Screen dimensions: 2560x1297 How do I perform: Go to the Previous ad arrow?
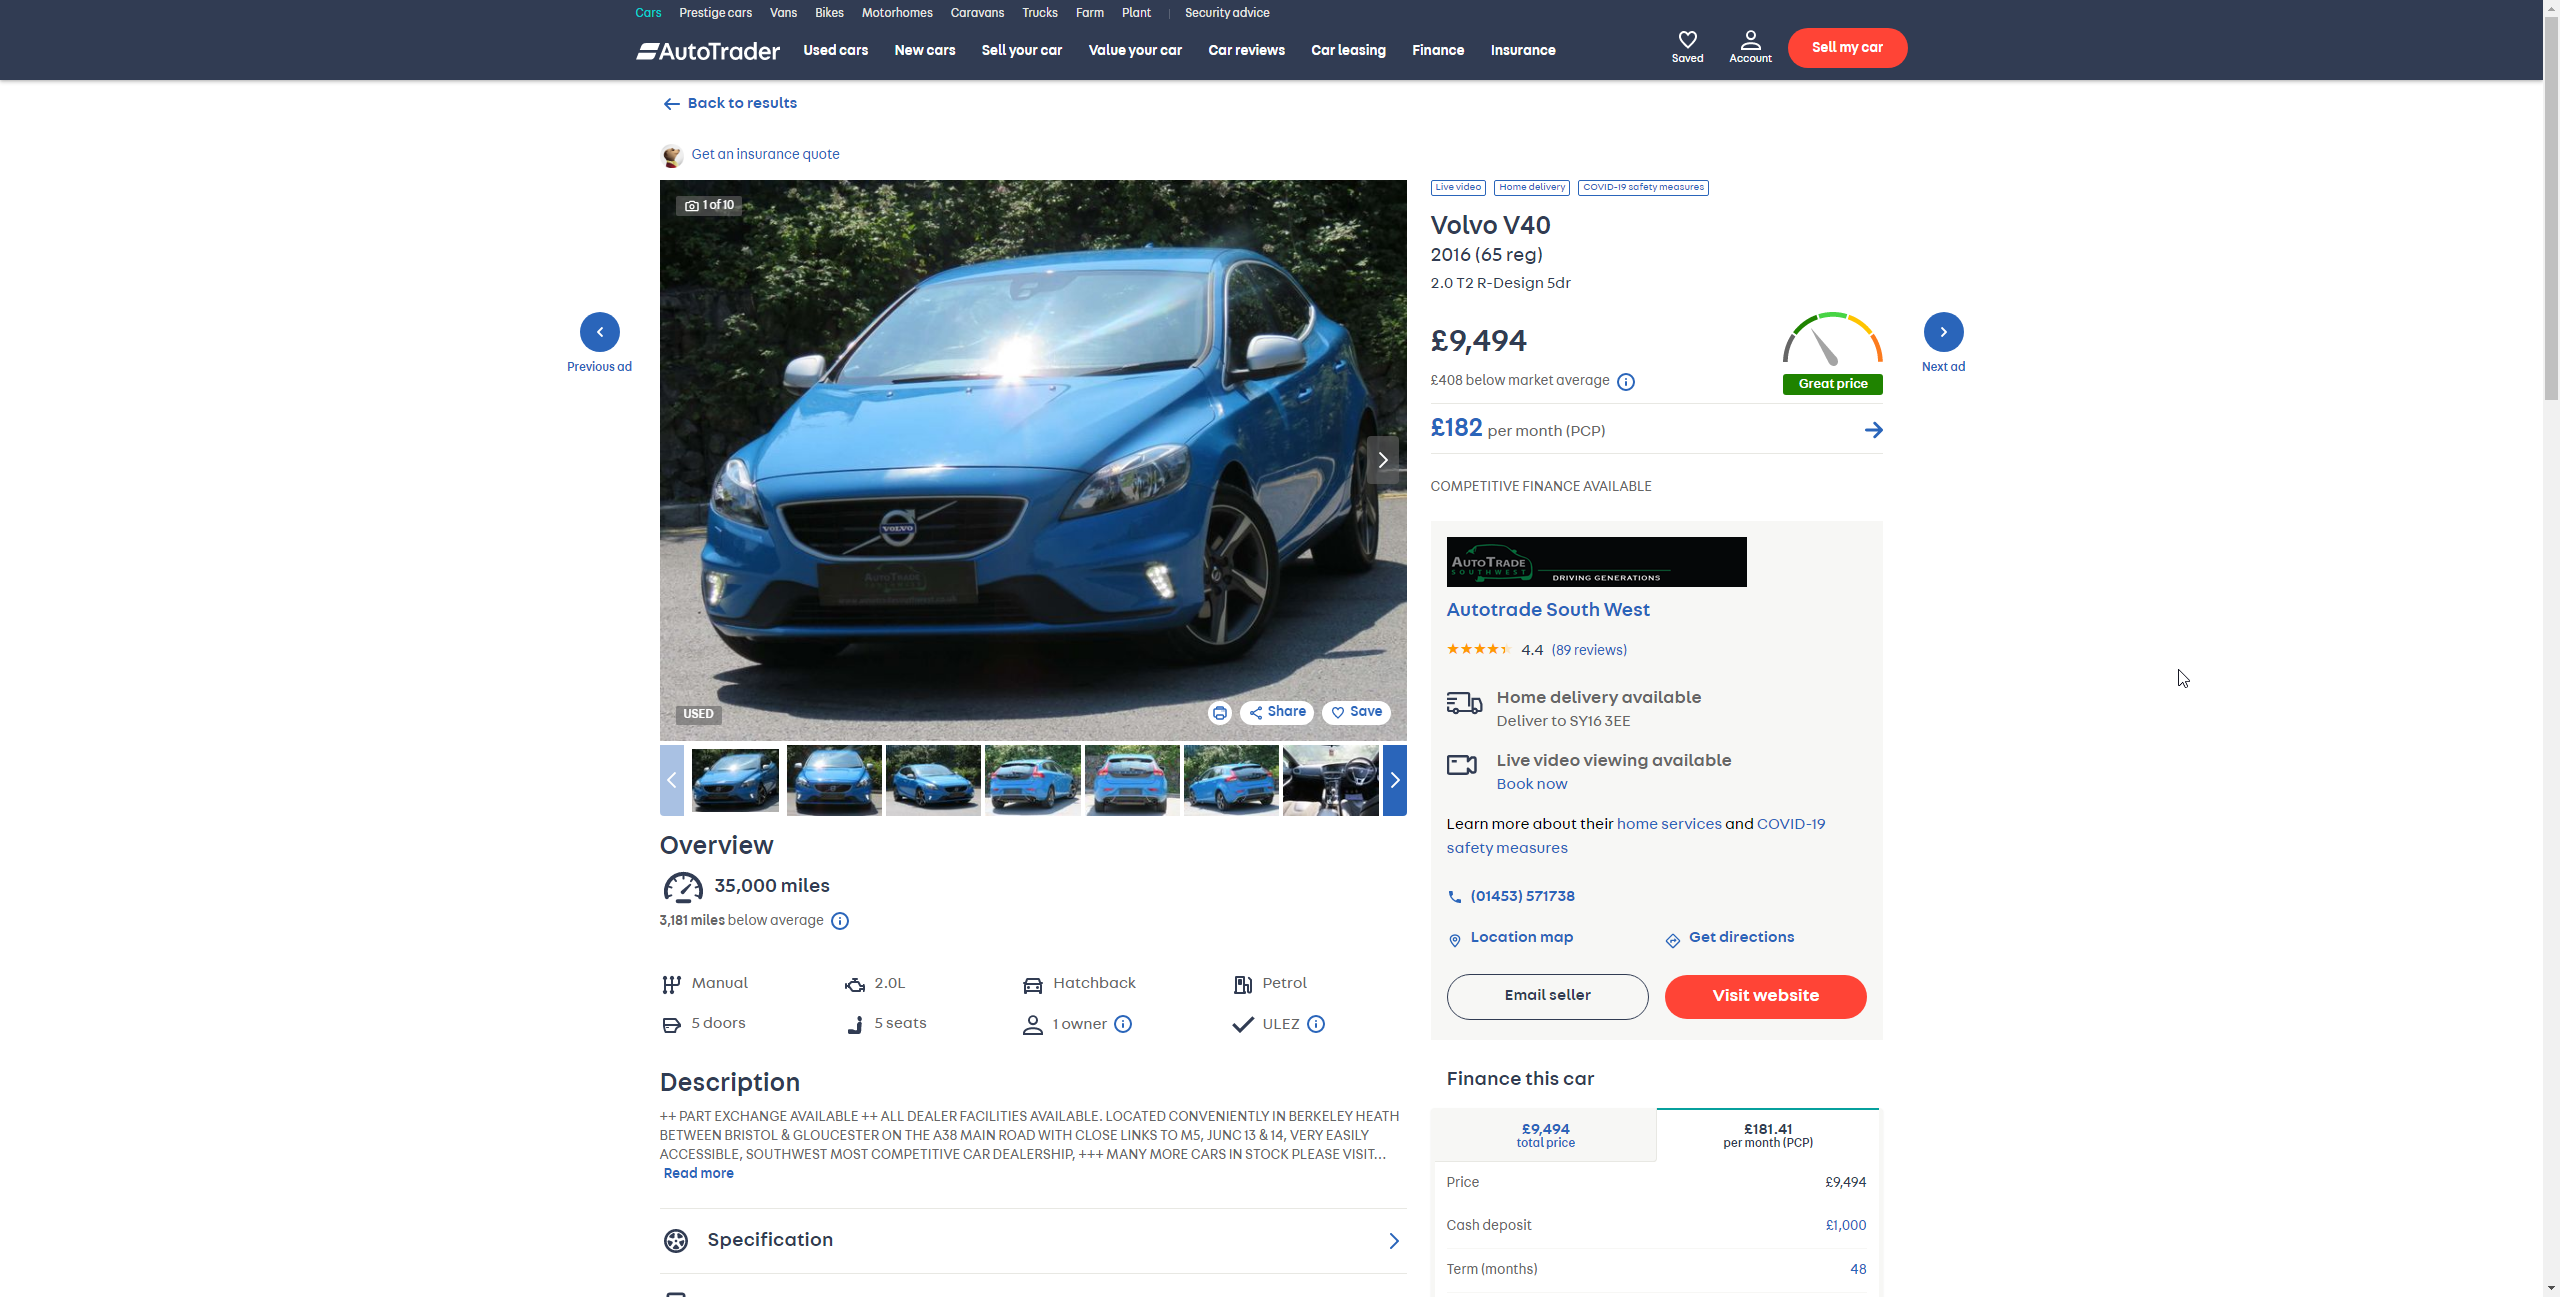tap(600, 332)
